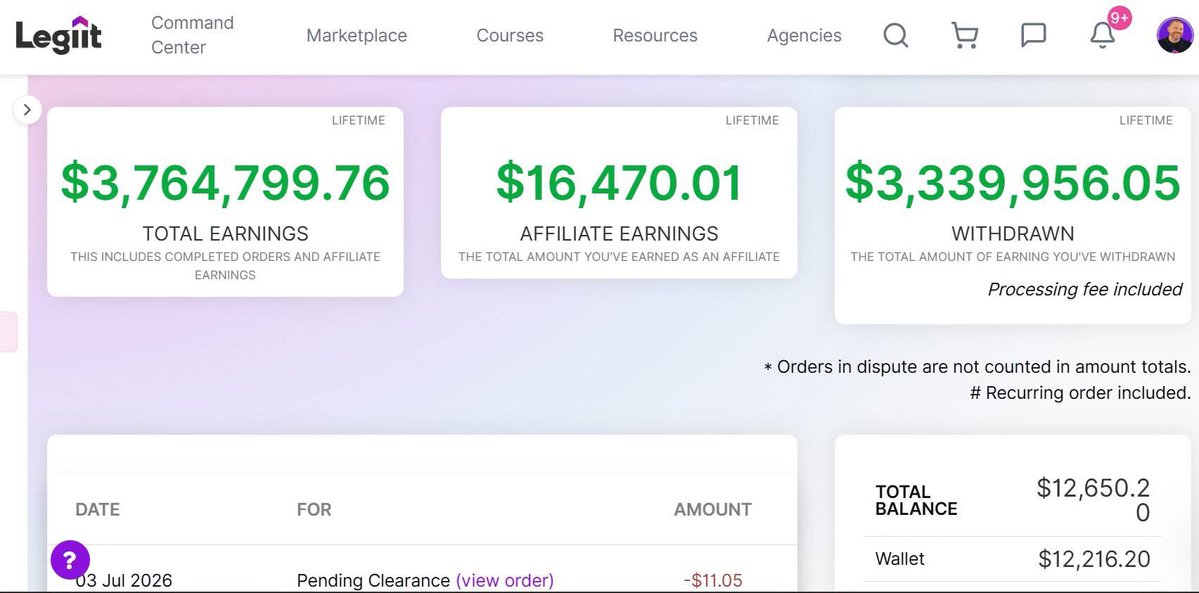Click the TOTAL BALANCE label

point(916,500)
